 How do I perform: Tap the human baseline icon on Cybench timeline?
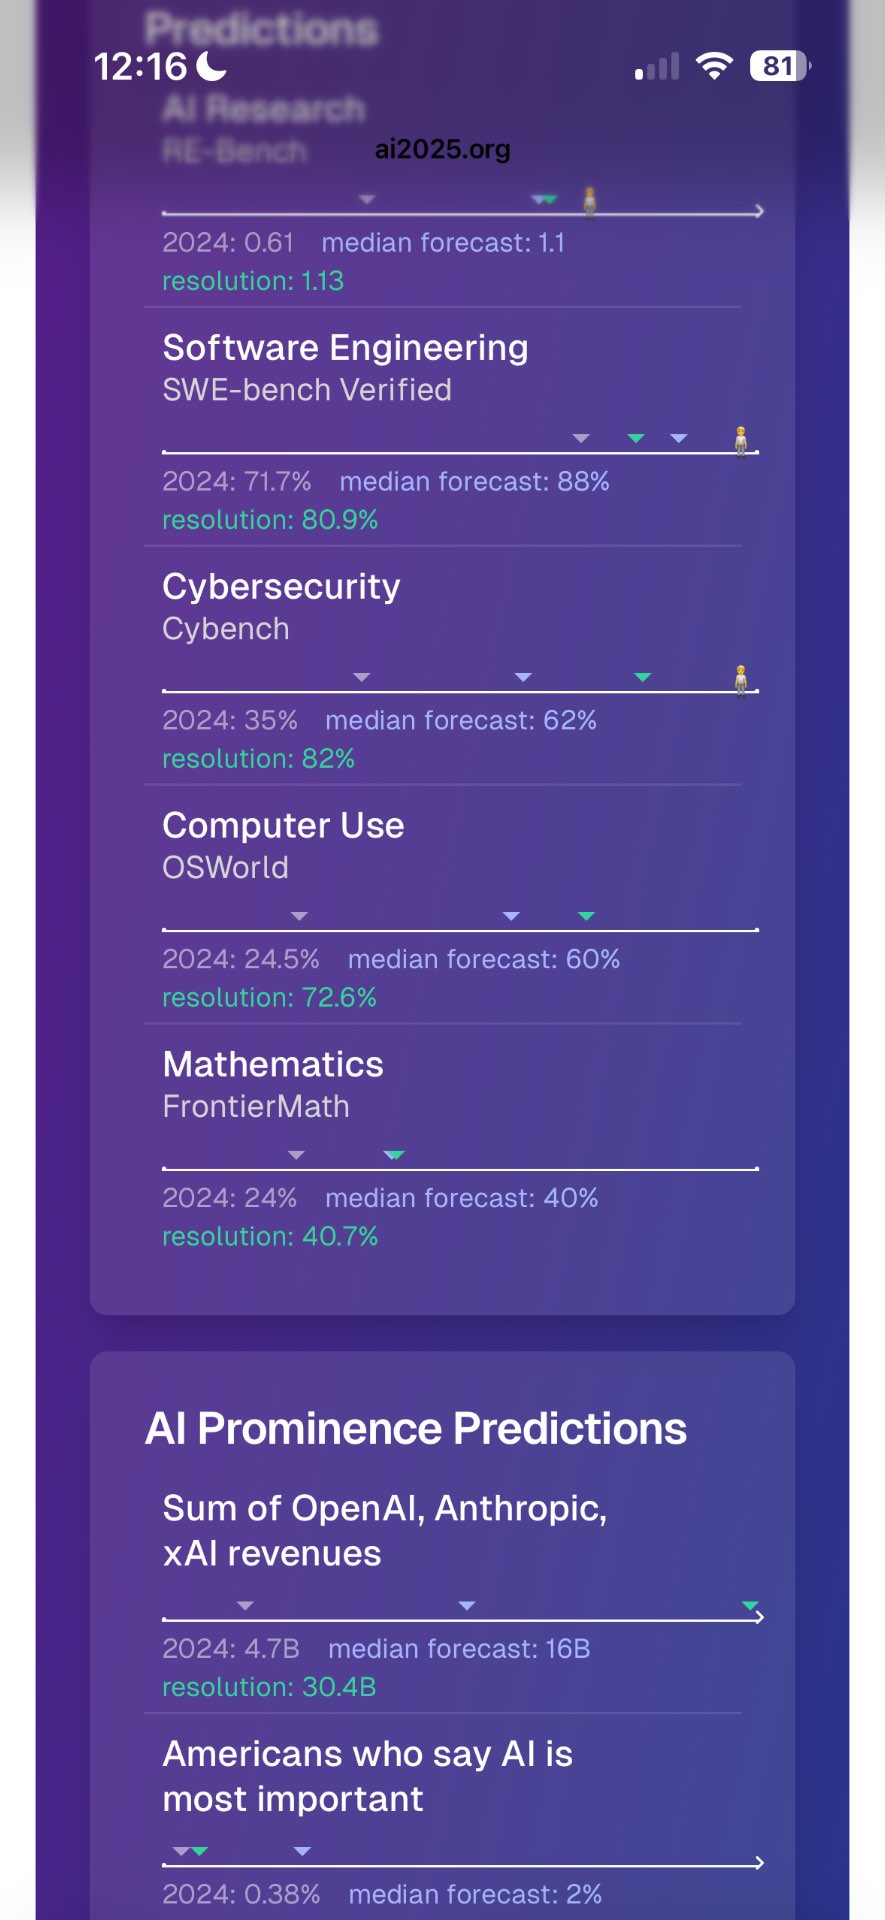coord(741,679)
